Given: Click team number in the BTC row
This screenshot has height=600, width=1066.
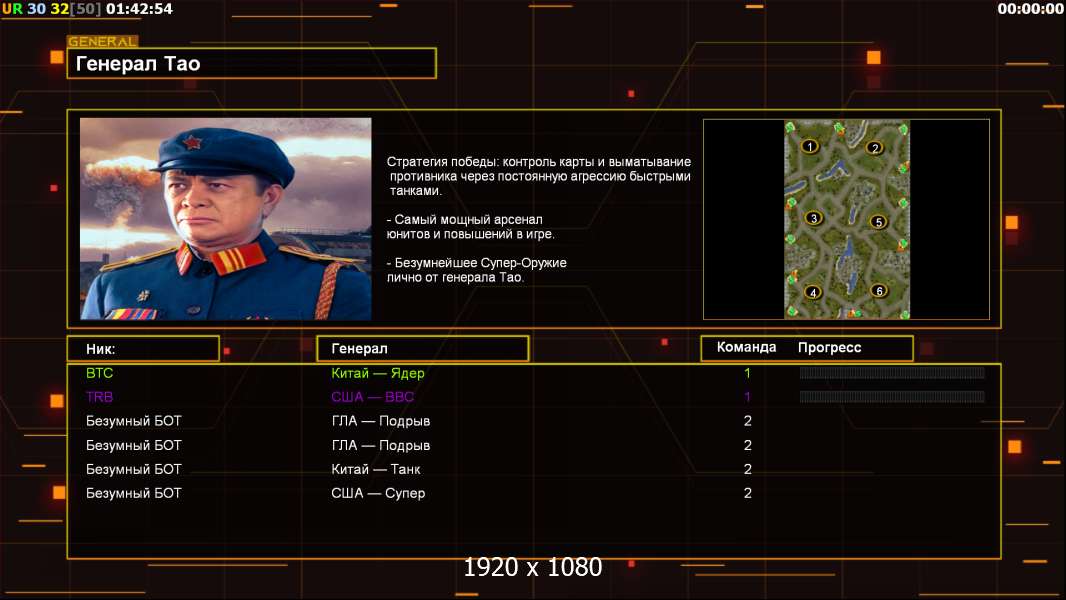Looking at the screenshot, I should tap(747, 373).
